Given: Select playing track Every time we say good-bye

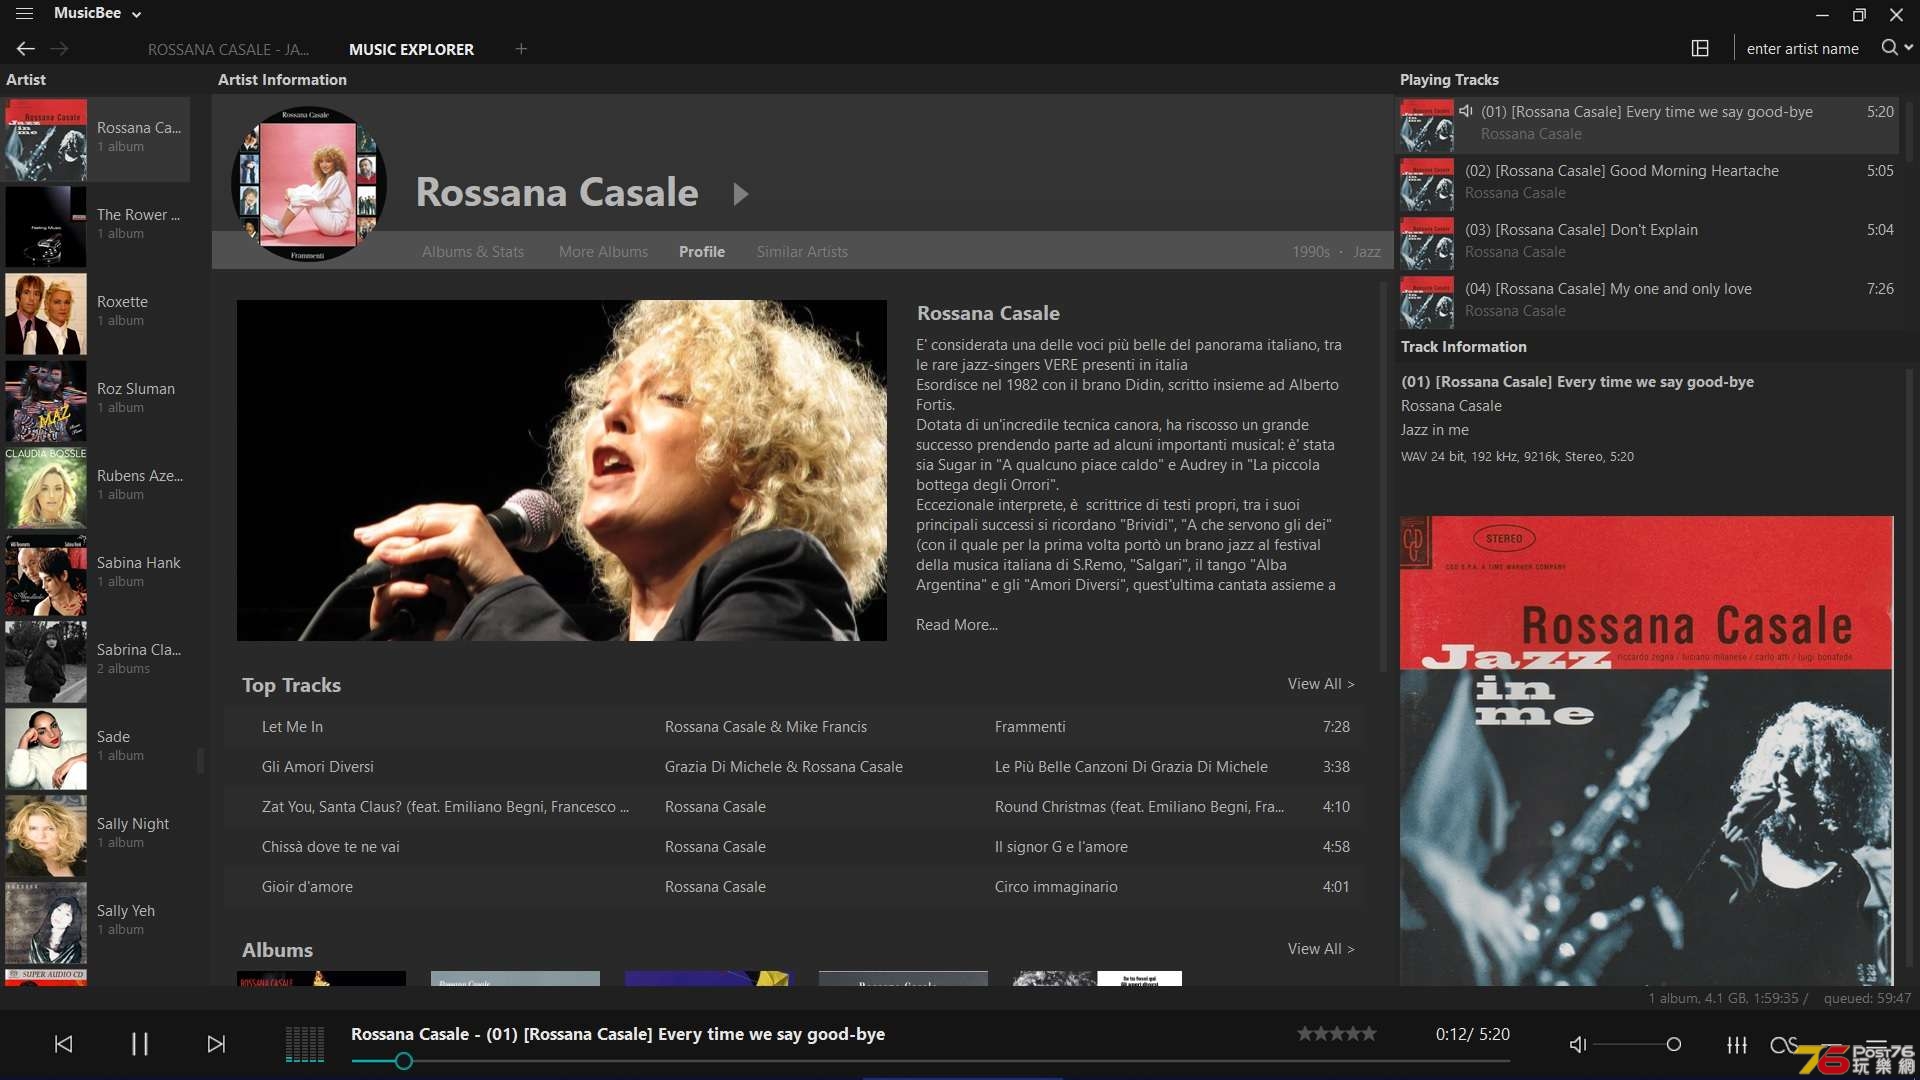Looking at the screenshot, I should click(x=1648, y=124).
